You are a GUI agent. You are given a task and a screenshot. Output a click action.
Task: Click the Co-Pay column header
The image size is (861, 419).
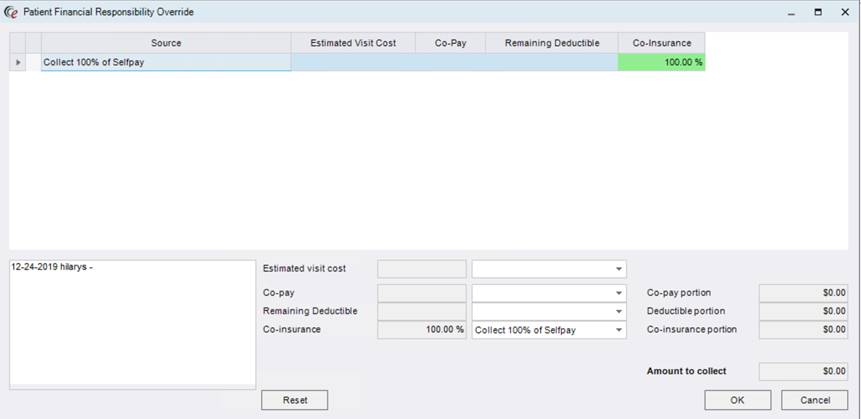(450, 43)
